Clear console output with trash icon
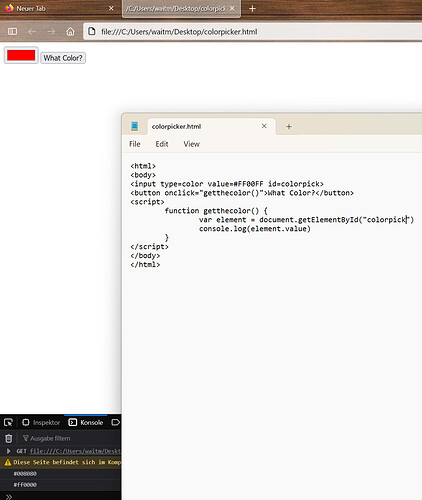 tap(9, 438)
